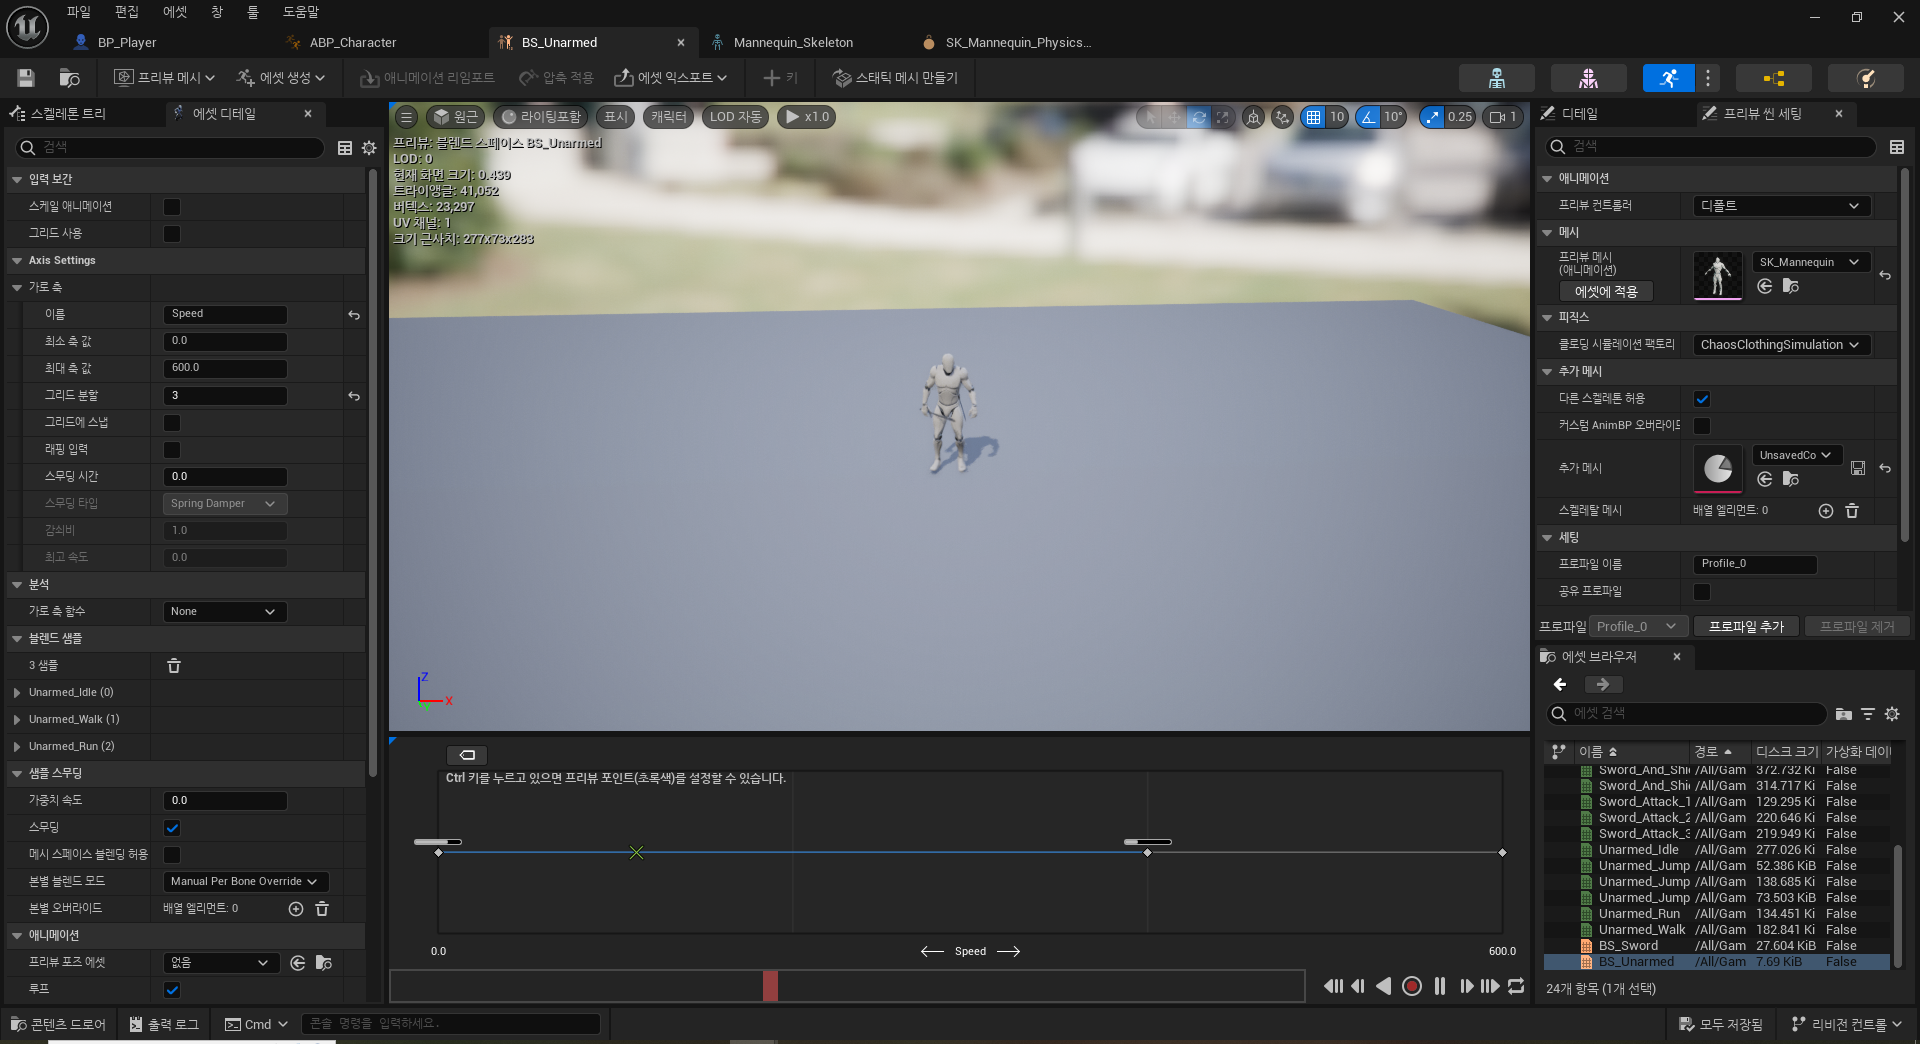Open the animation blueprint mode icon
The image size is (1920, 1044).
click(x=1773, y=78)
